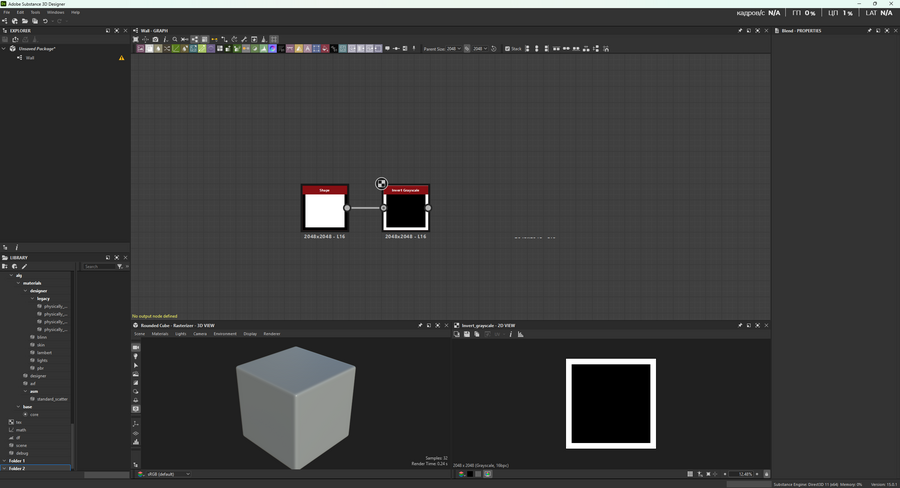900x488 pixels.
Task: Open the Environment menu in 3D View
Action: point(225,334)
